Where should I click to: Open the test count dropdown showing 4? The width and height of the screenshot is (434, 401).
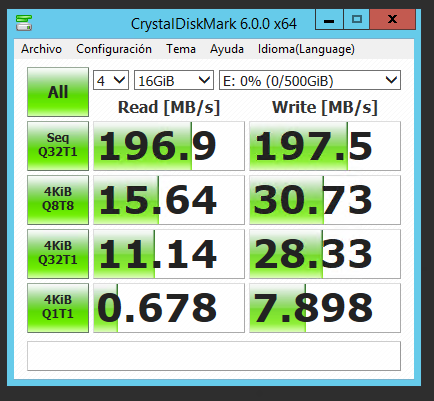[111, 80]
